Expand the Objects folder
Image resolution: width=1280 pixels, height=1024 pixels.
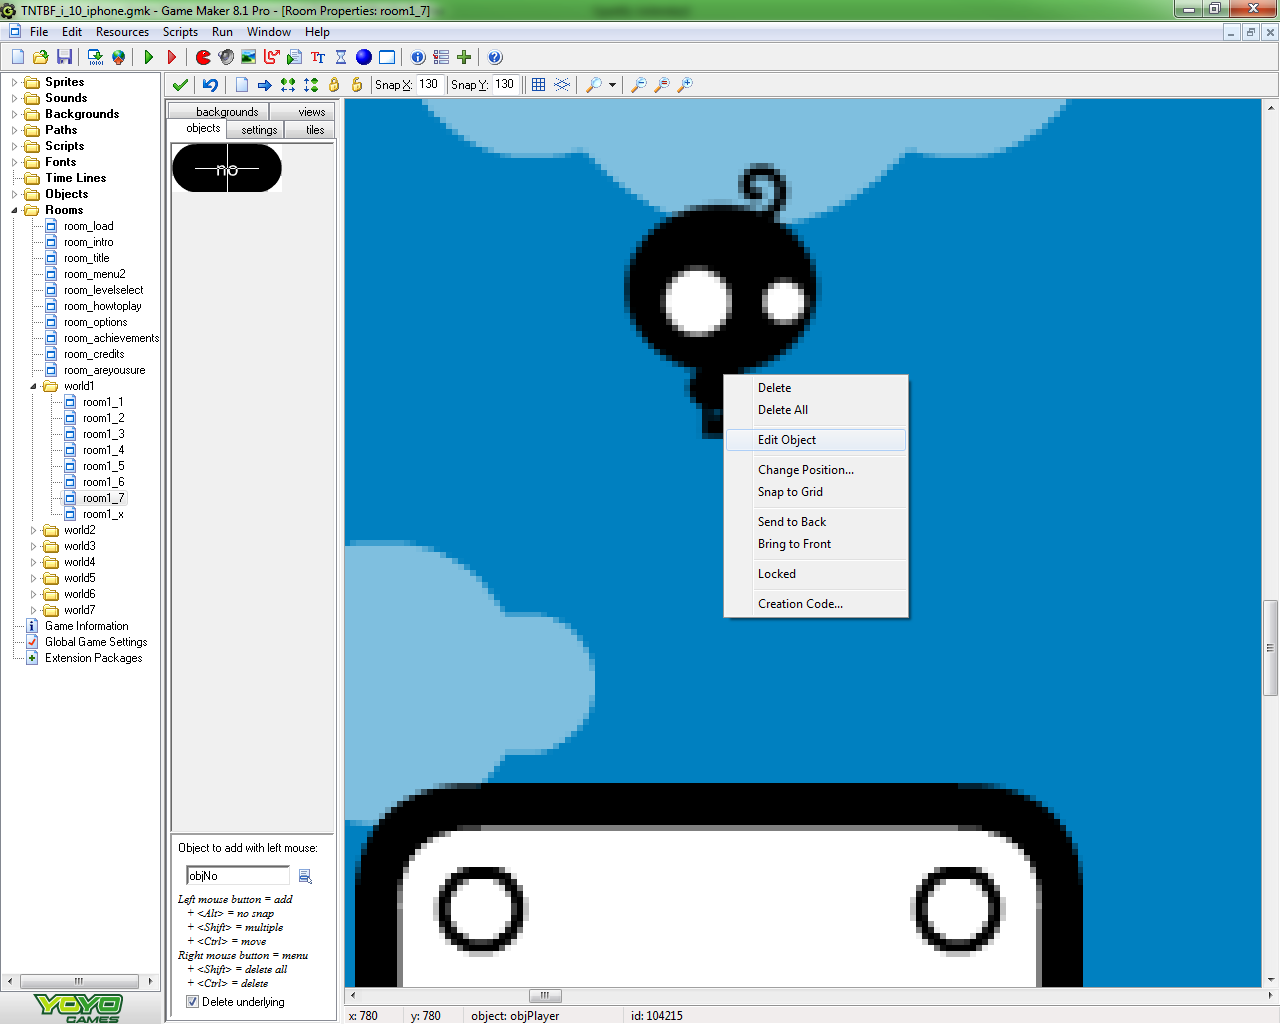pos(14,194)
